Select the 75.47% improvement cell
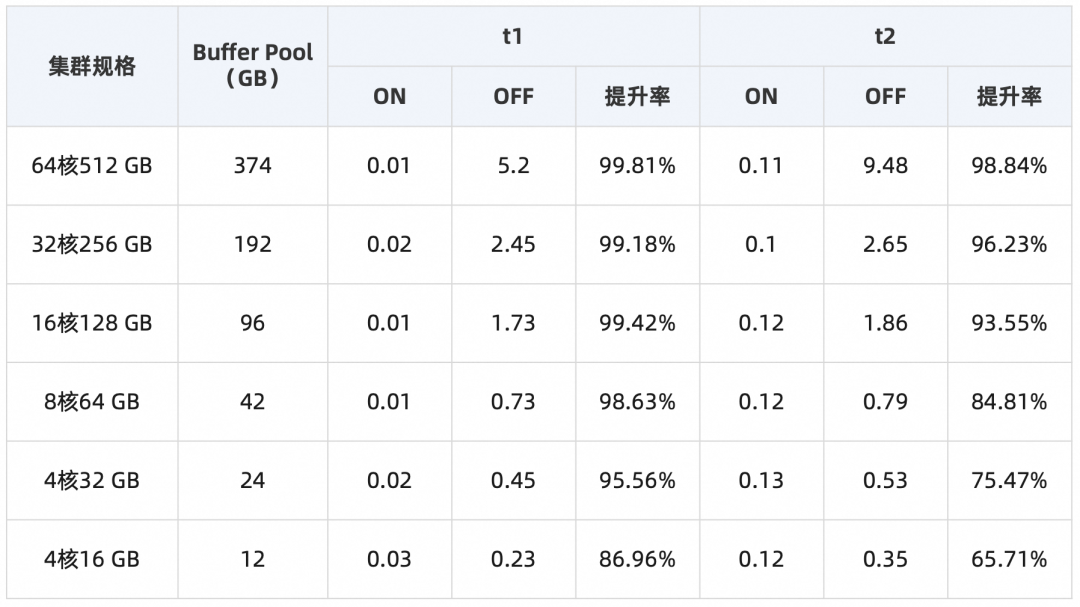Viewport: 1080px width, 607px height. [x=1009, y=481]
